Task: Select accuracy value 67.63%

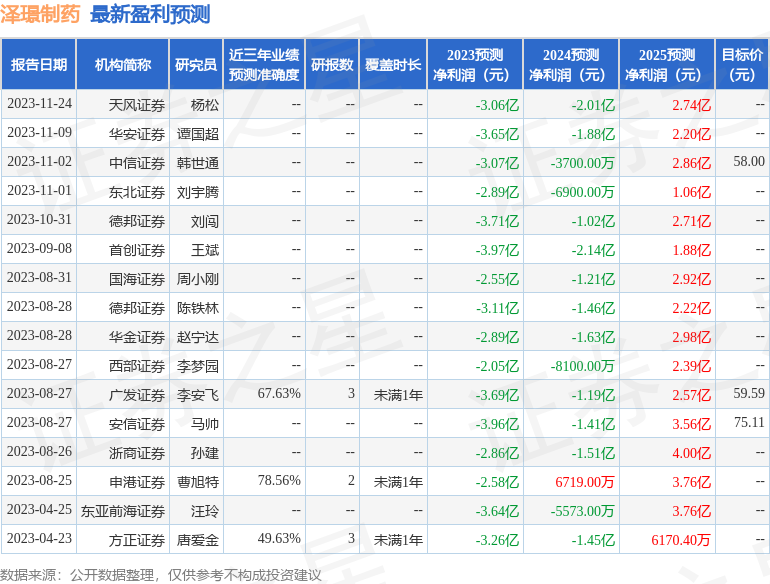Action: [x=279, y=393]
